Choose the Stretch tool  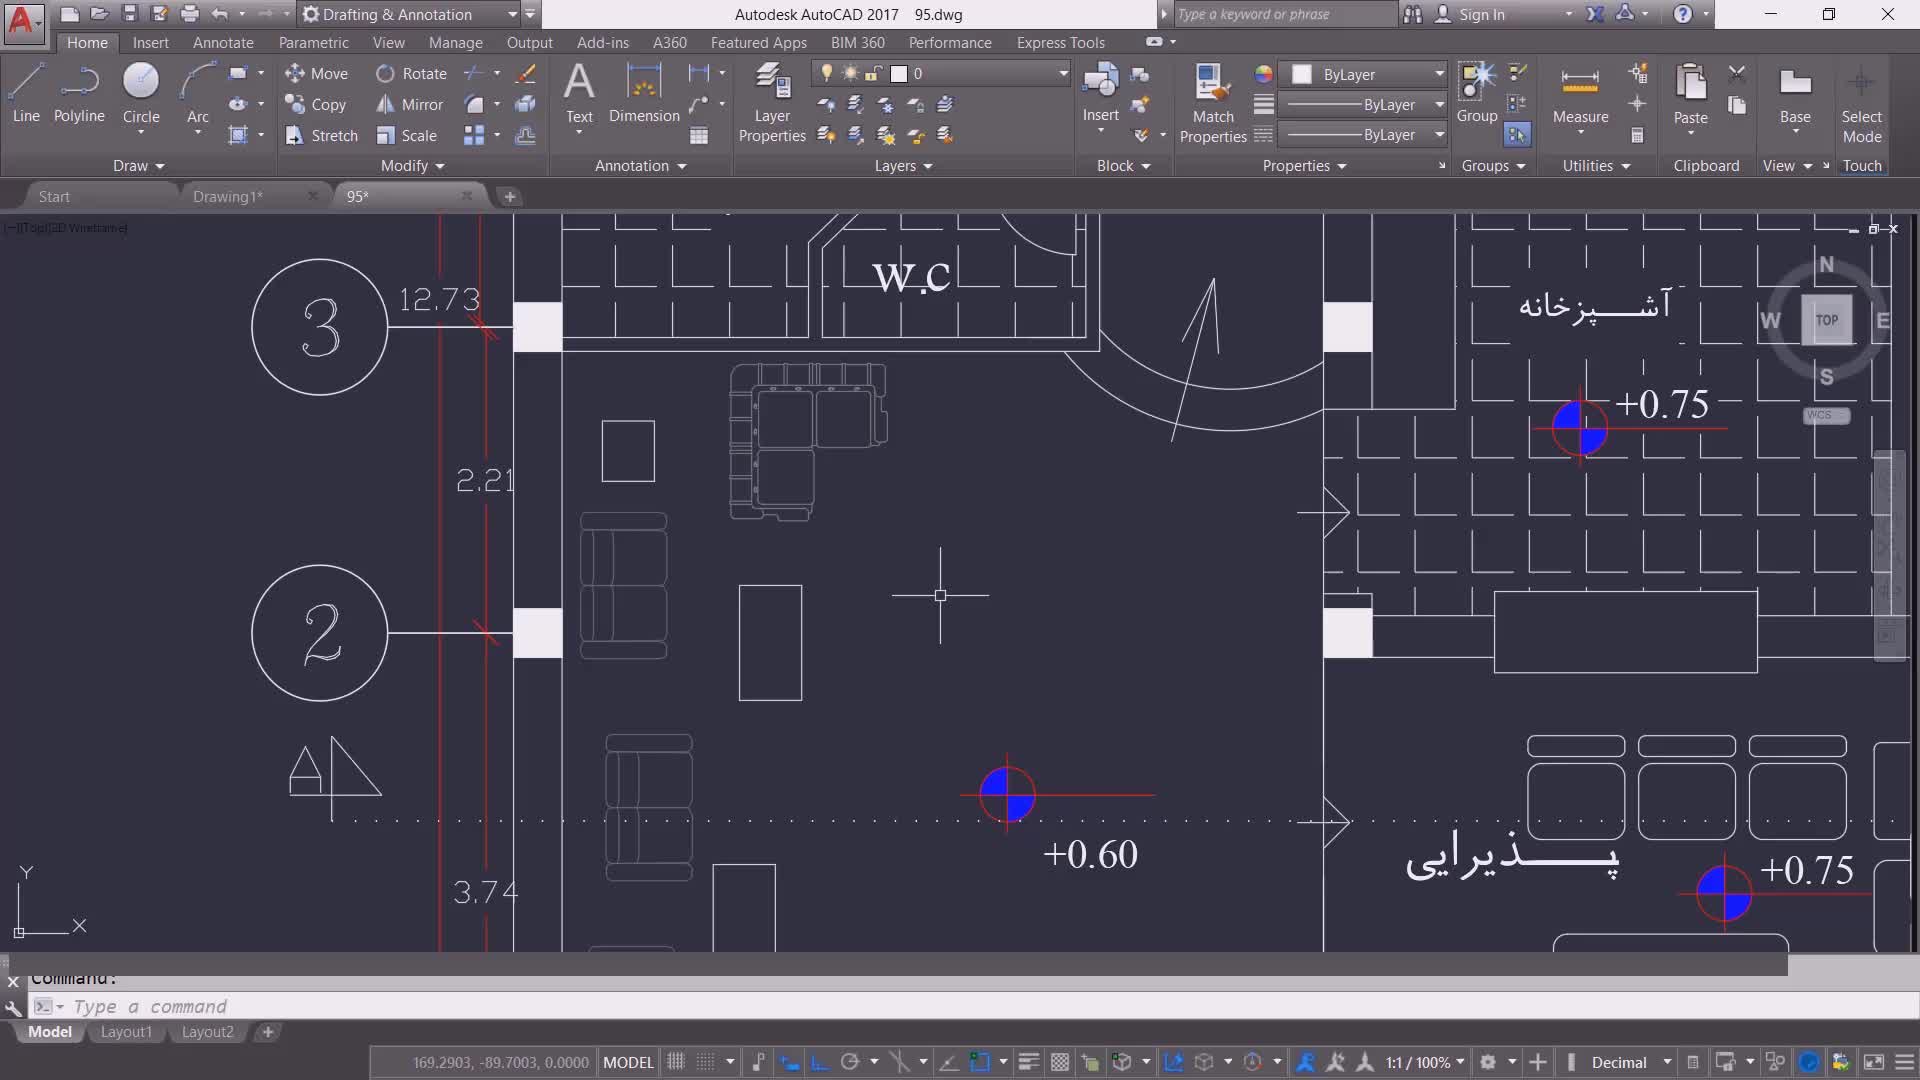point(322,136)
